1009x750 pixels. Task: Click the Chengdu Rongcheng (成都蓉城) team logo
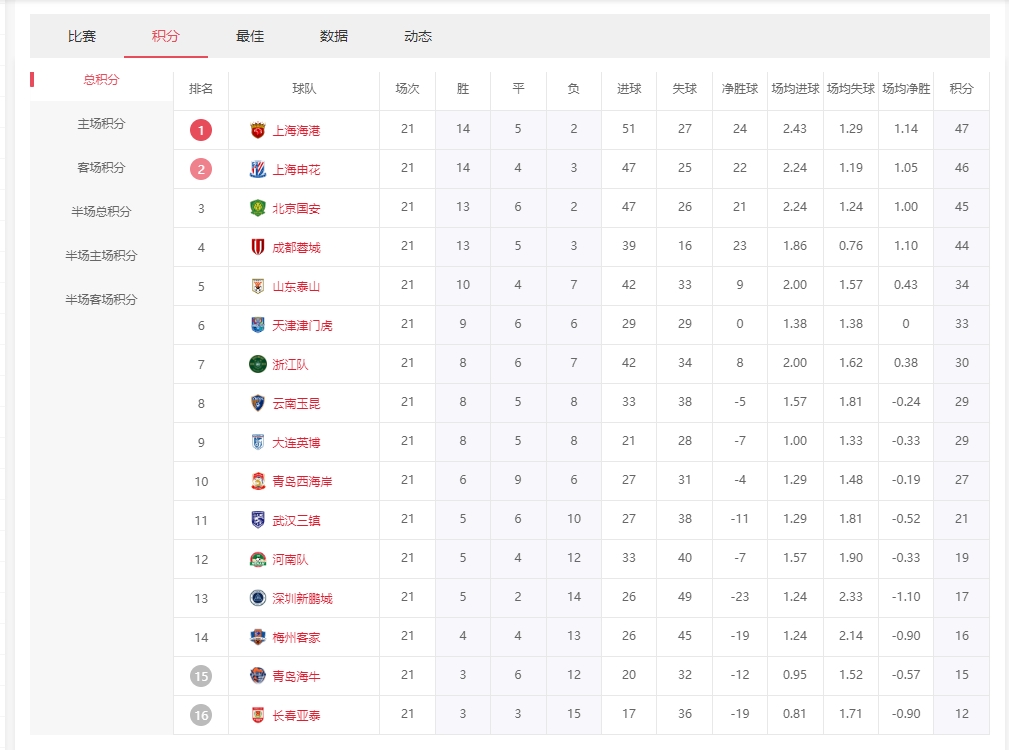point(258,247)
